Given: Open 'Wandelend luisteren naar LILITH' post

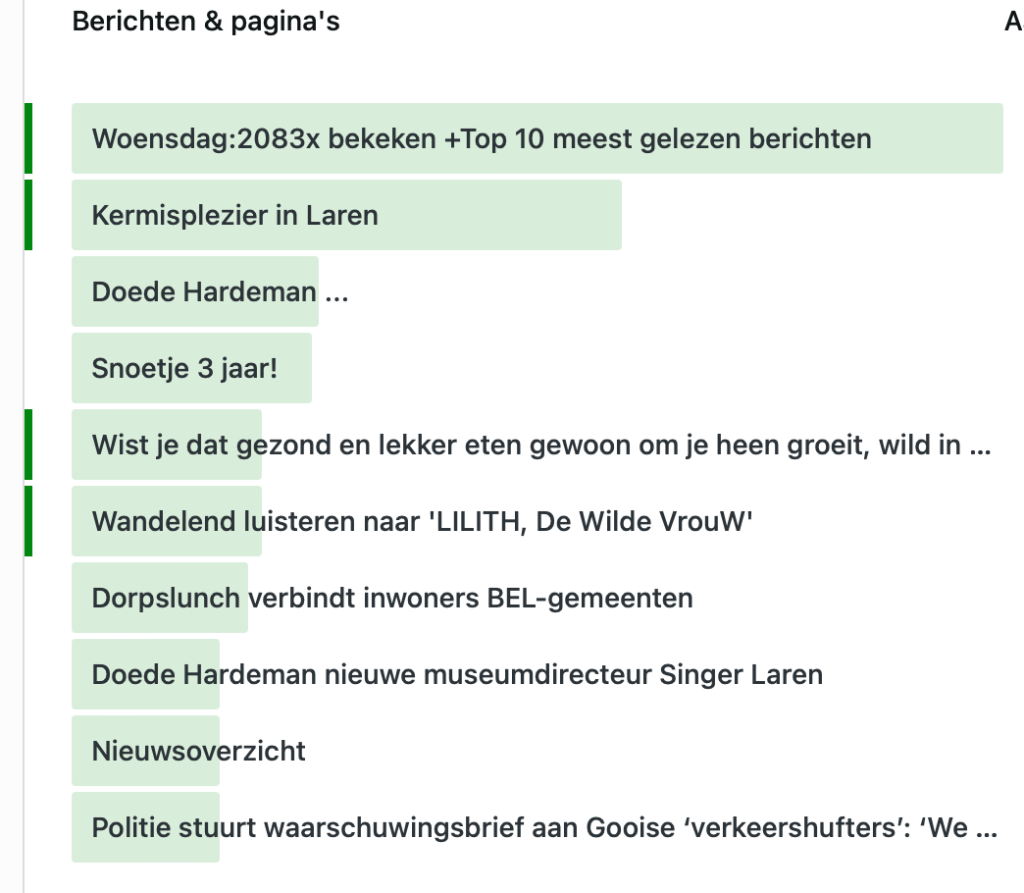Looking at the screenshot, I should [421, 522].
